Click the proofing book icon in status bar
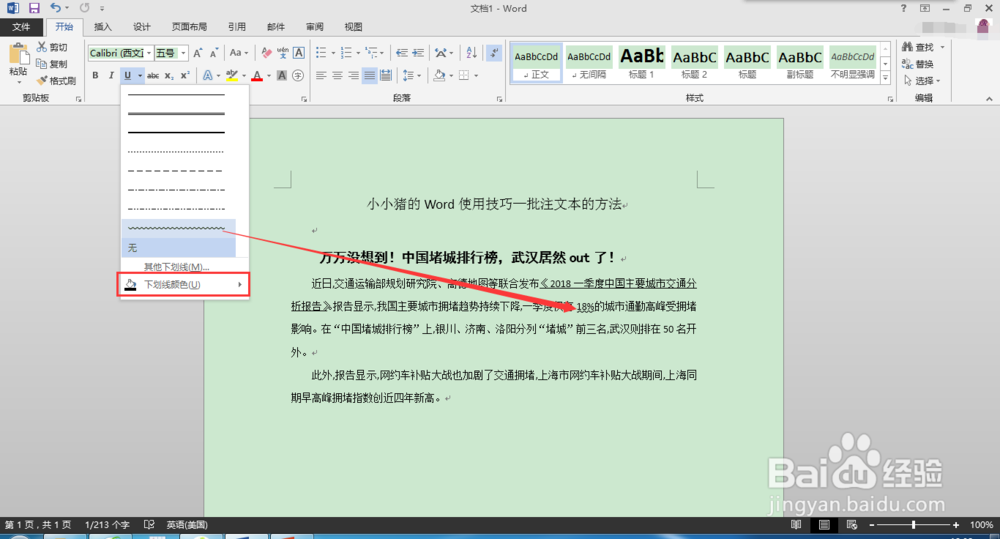 tap(149, 524)
